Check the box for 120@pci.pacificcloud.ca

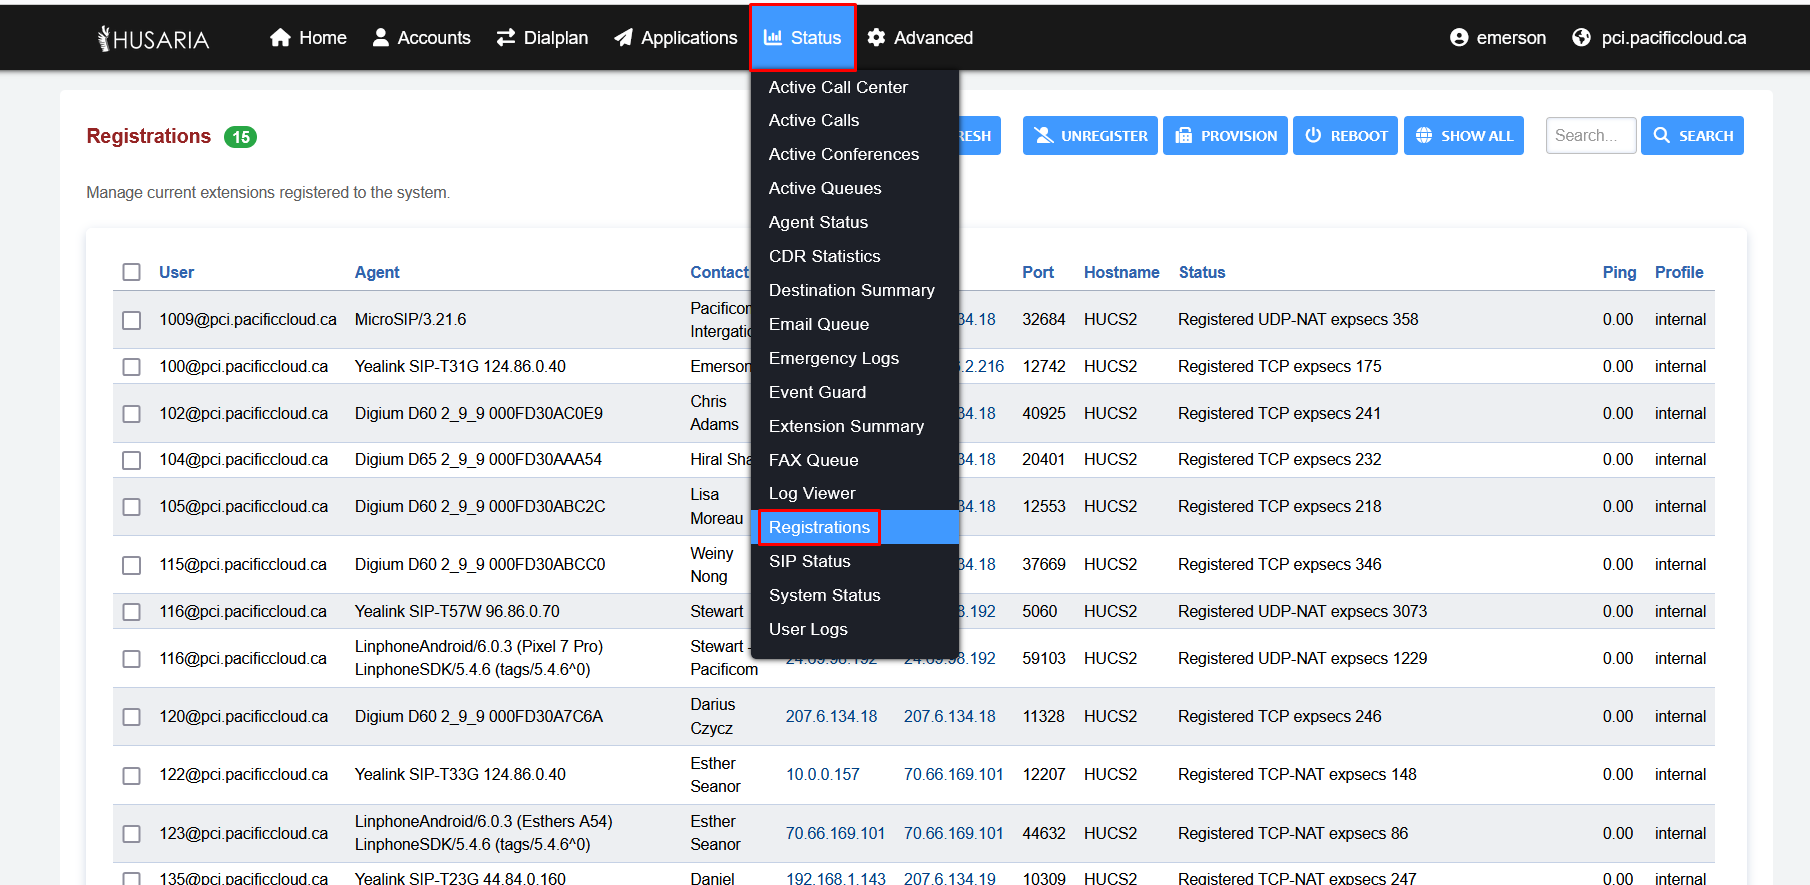[131, 717]
